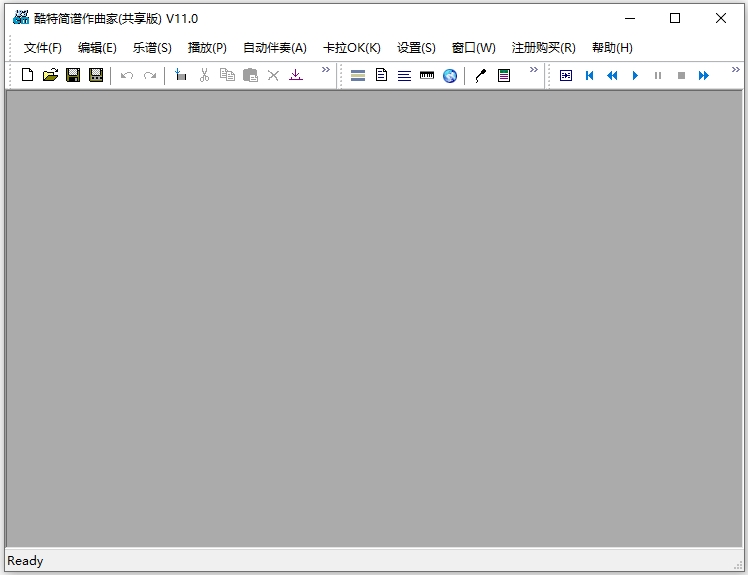
Task: Open the 注册购买(R) menu
Action: pos(544,48)
